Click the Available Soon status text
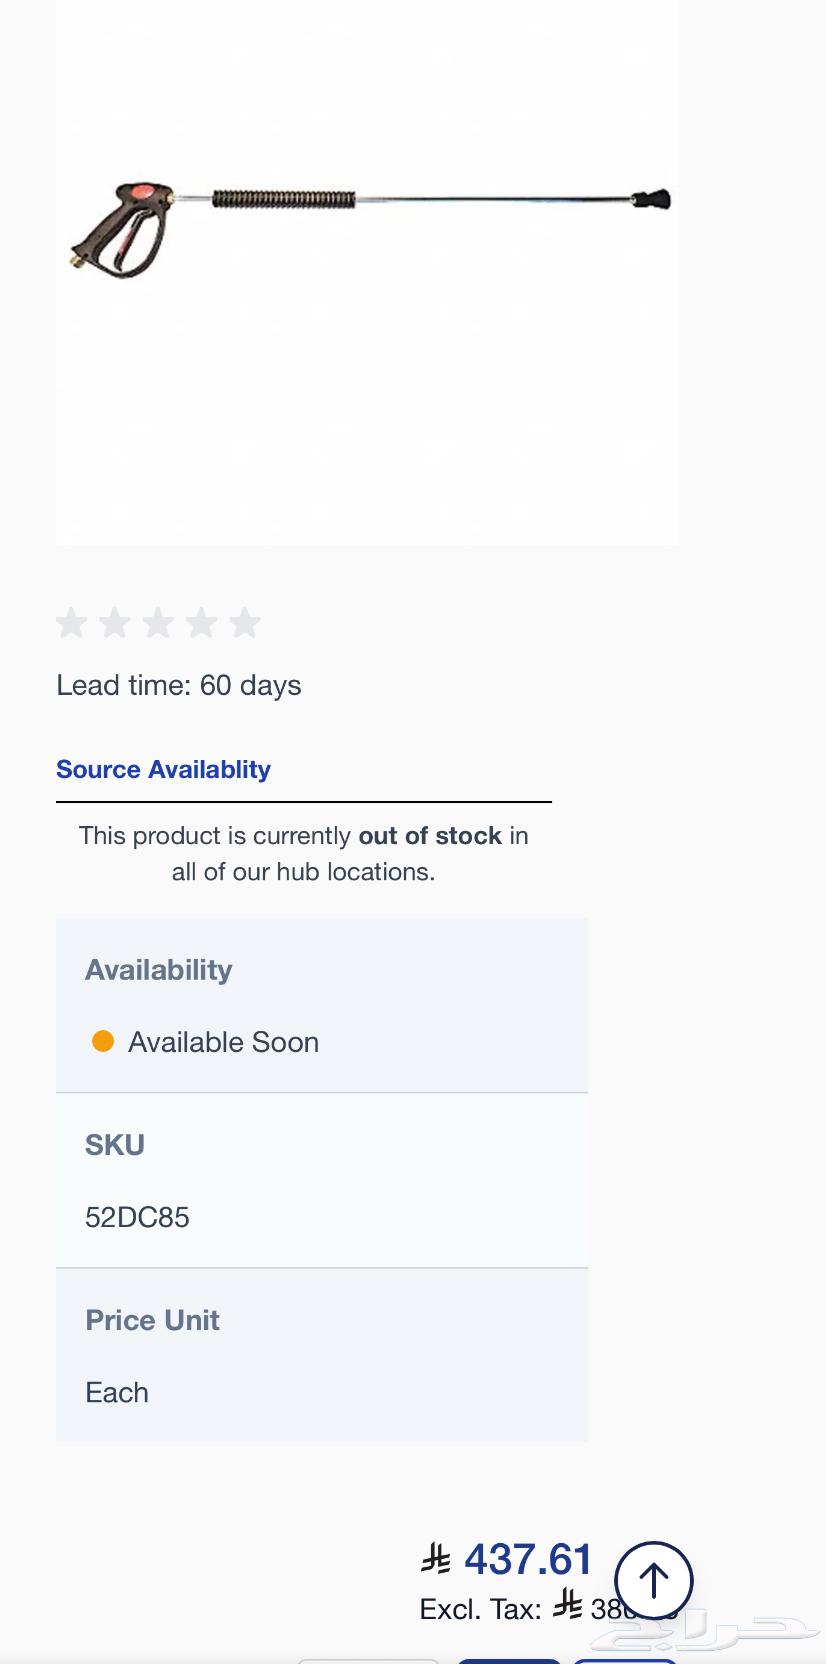 (x=223, y=1042)
